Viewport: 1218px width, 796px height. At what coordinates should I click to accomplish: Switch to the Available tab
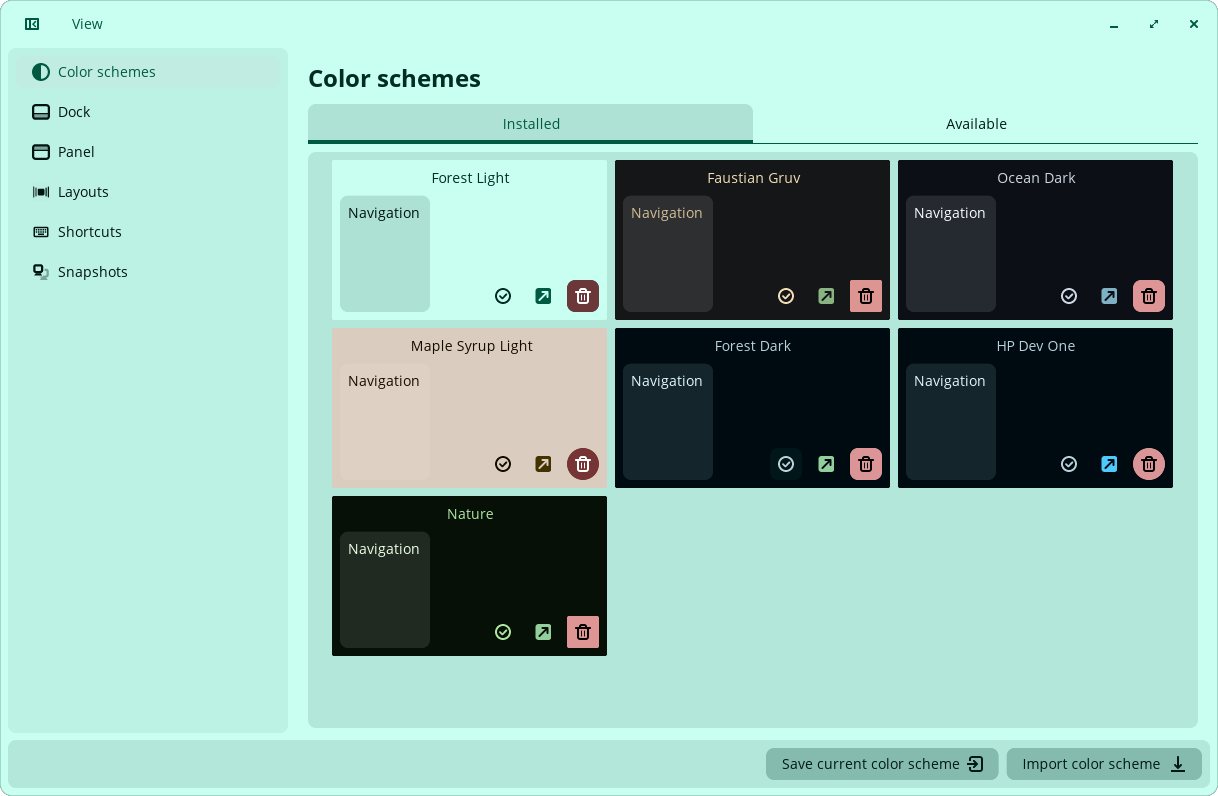(x=976, y=124)
